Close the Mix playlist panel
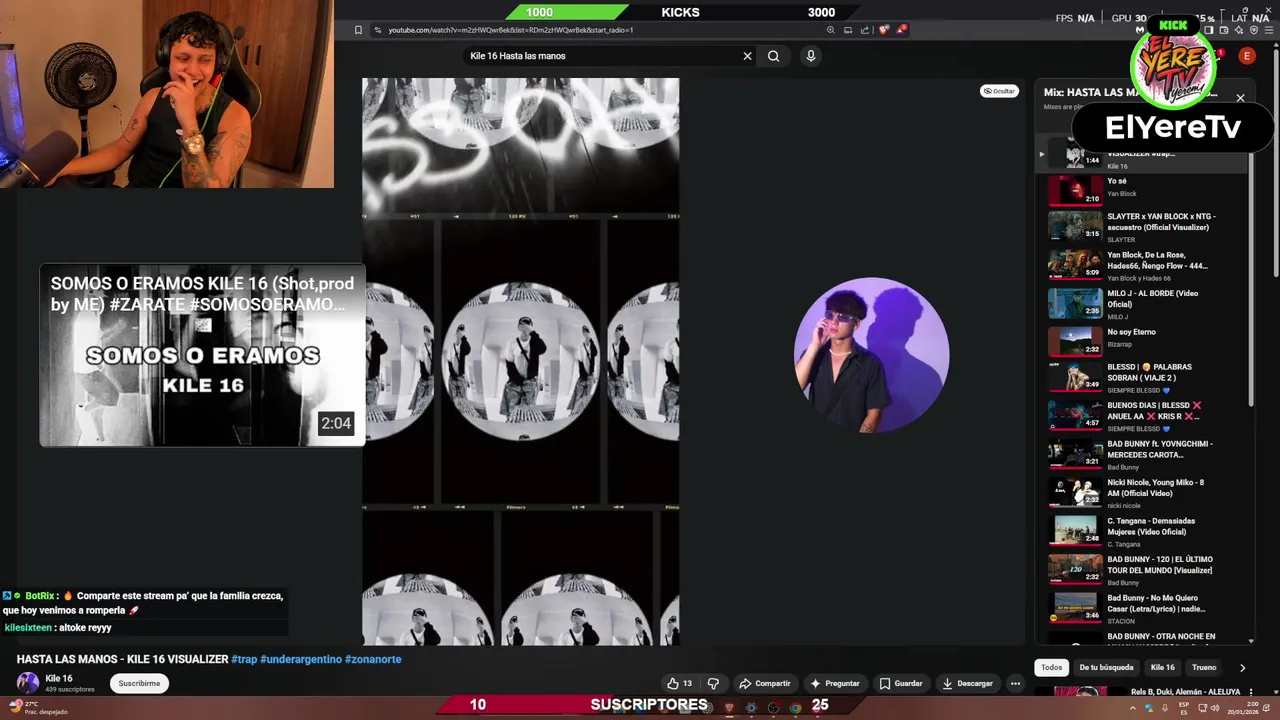Image resolution: width=1280 pixels, height=720 pixels. (1240, 98)
